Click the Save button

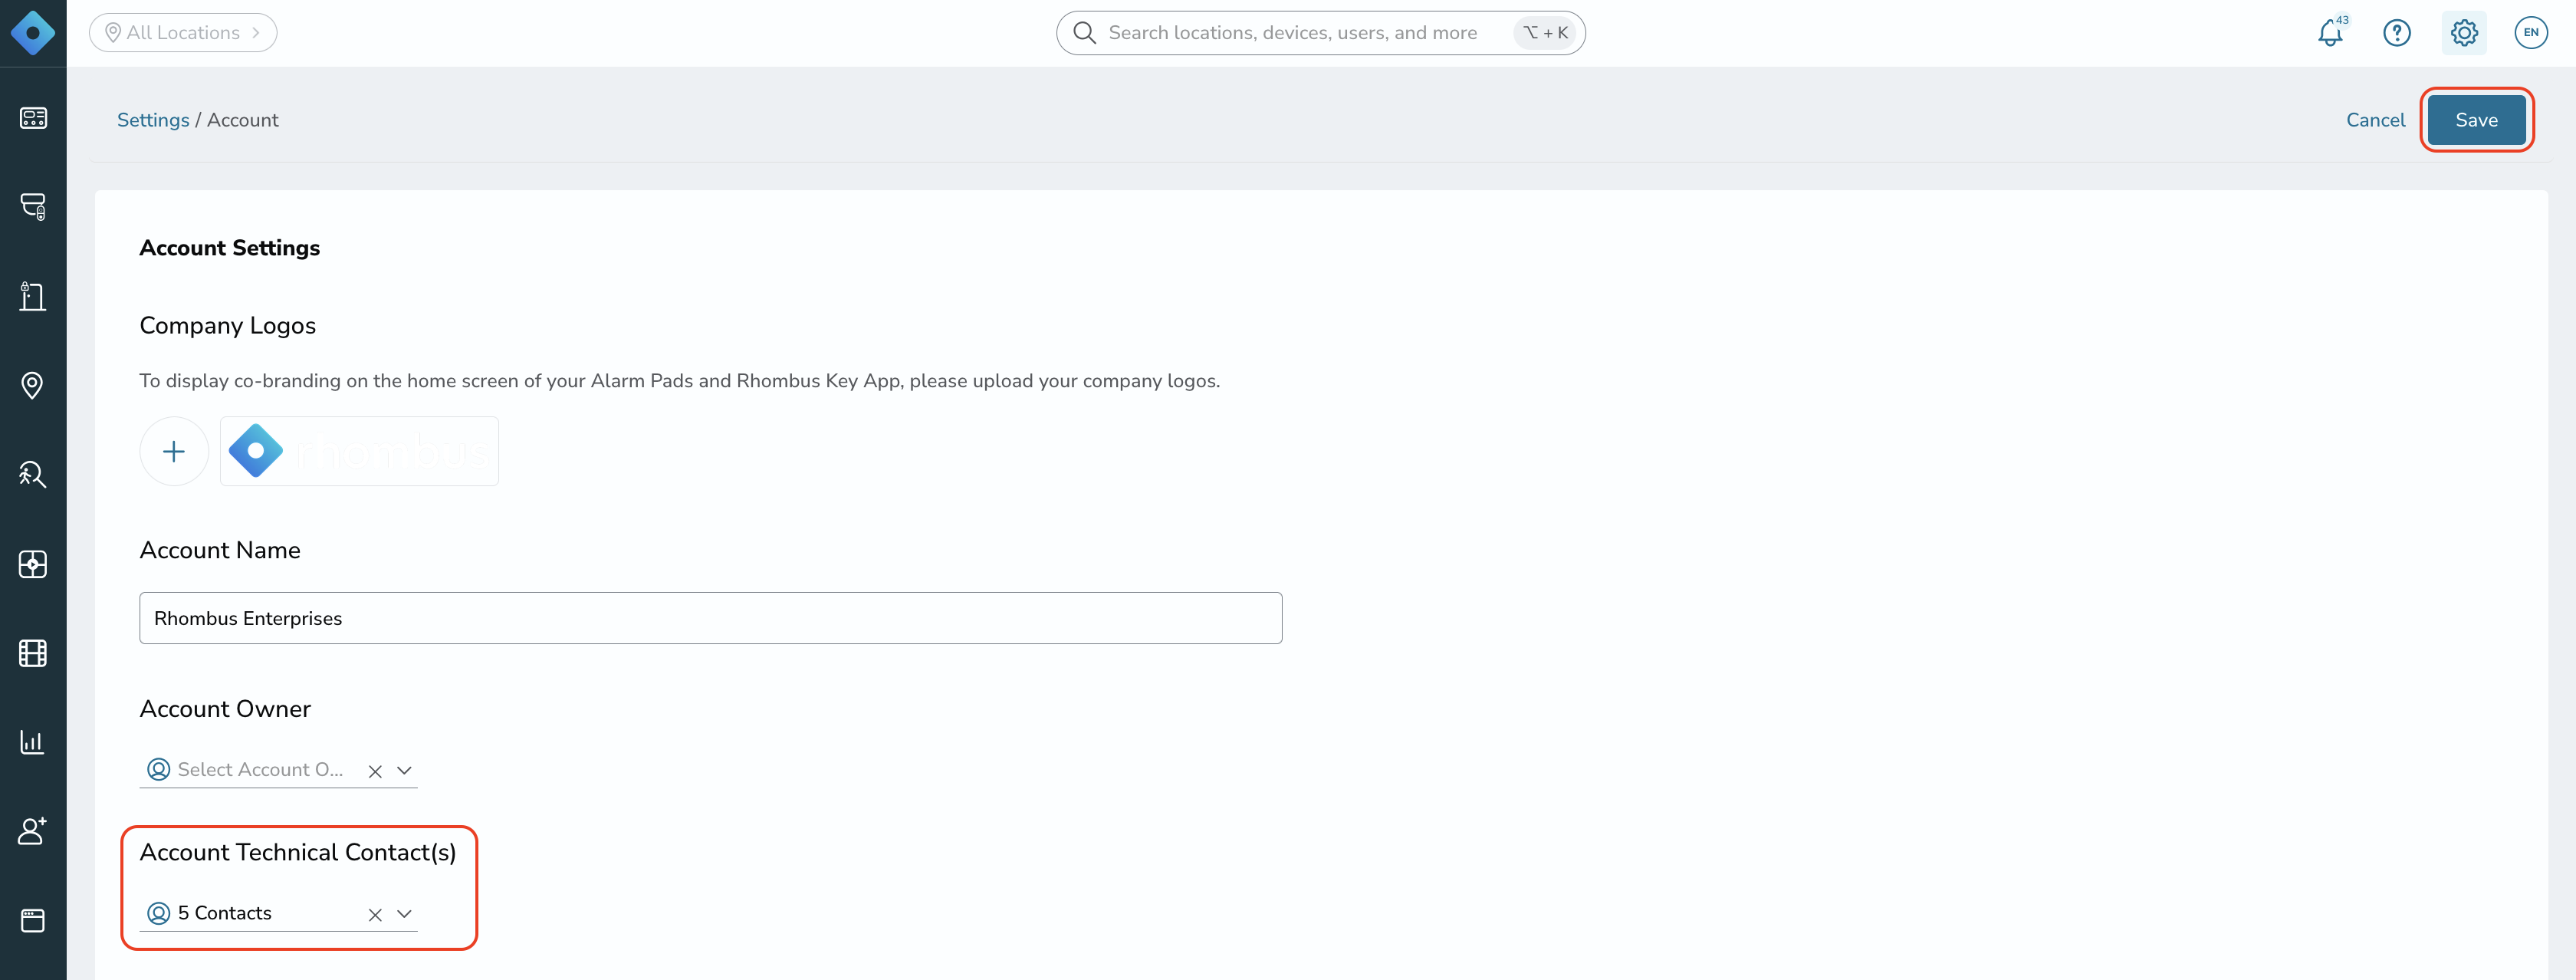point(2476,120)
